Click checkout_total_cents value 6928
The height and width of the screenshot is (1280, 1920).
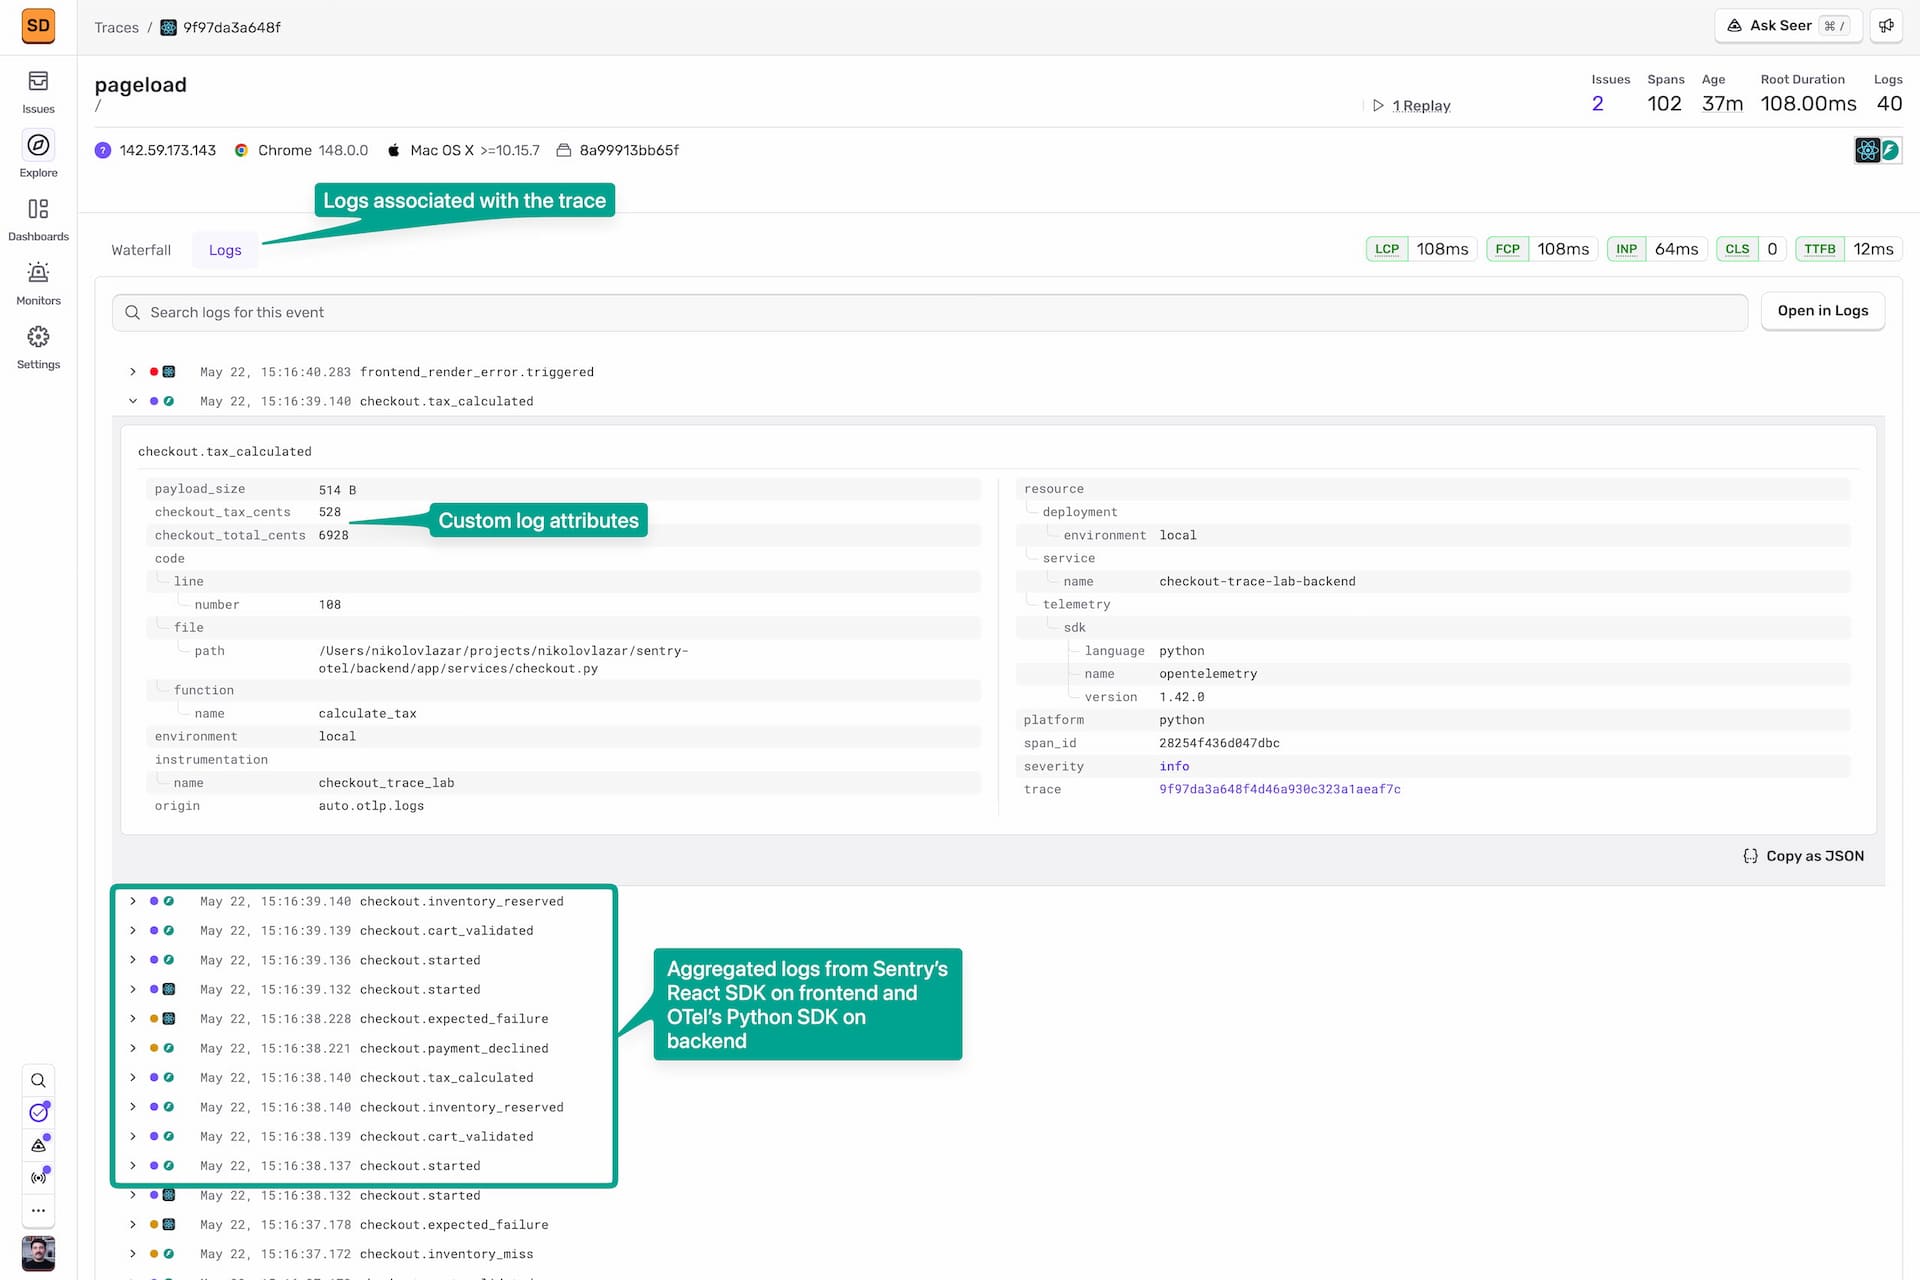pos(334,535)
